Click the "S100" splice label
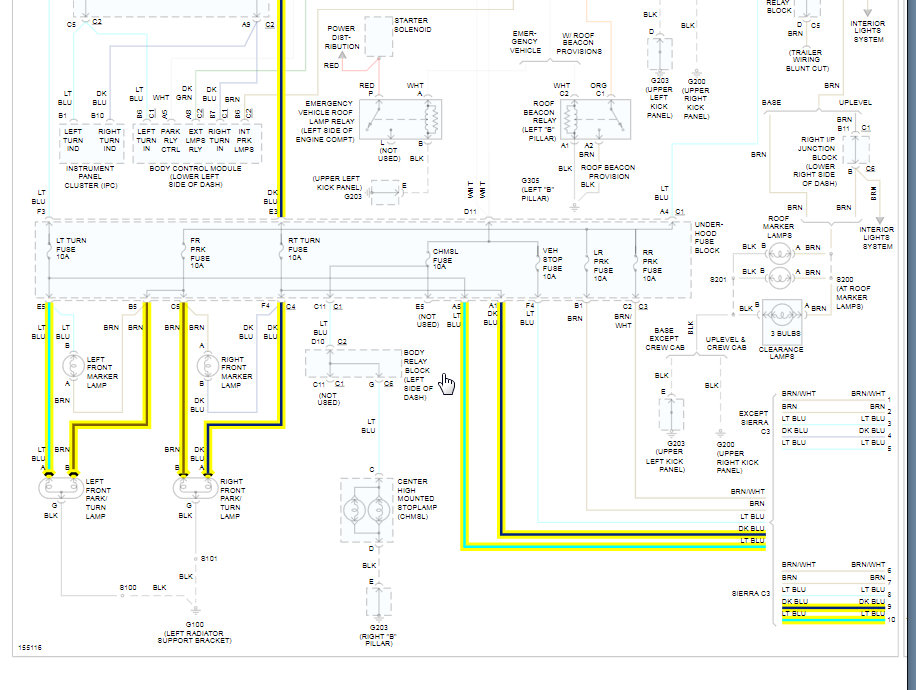Image resolution: width=916 pixels, height=690 pixels. tap(128, 587)
